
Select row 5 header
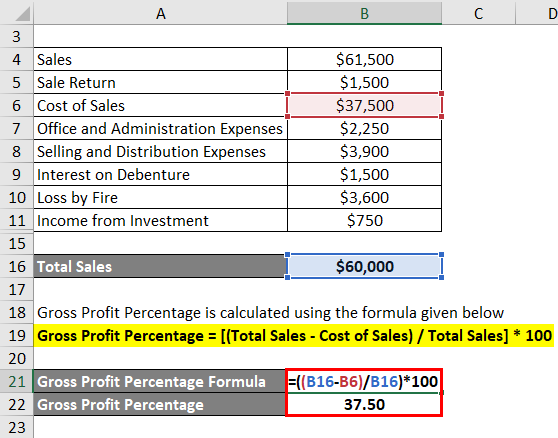(x=16, y=83)
